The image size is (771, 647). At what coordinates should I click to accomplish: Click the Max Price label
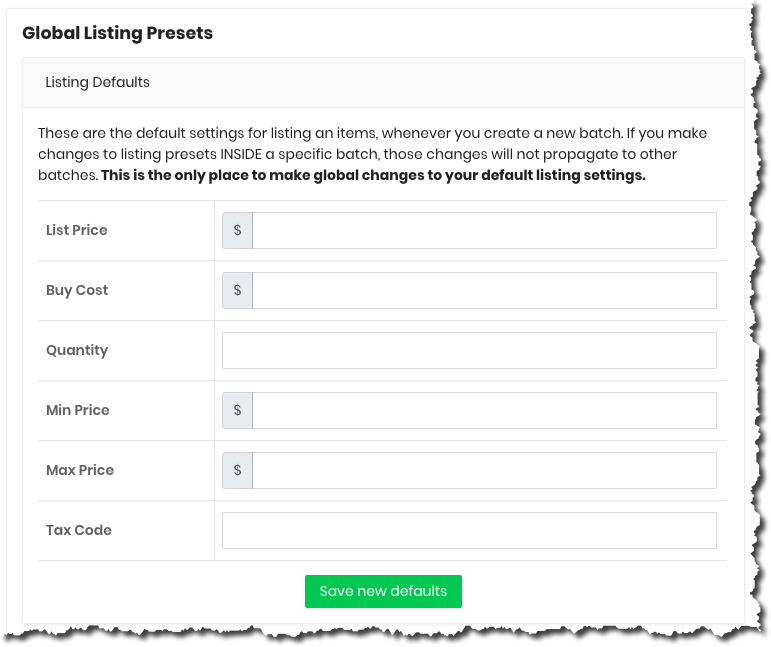coord(80,470)
